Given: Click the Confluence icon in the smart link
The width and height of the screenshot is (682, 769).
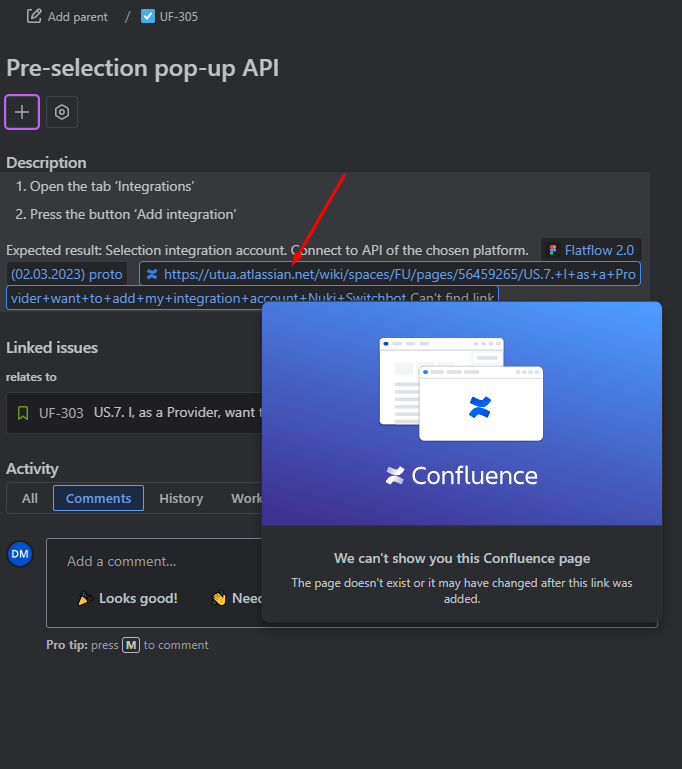Looking at the screenshot, I should coord(152,274).
